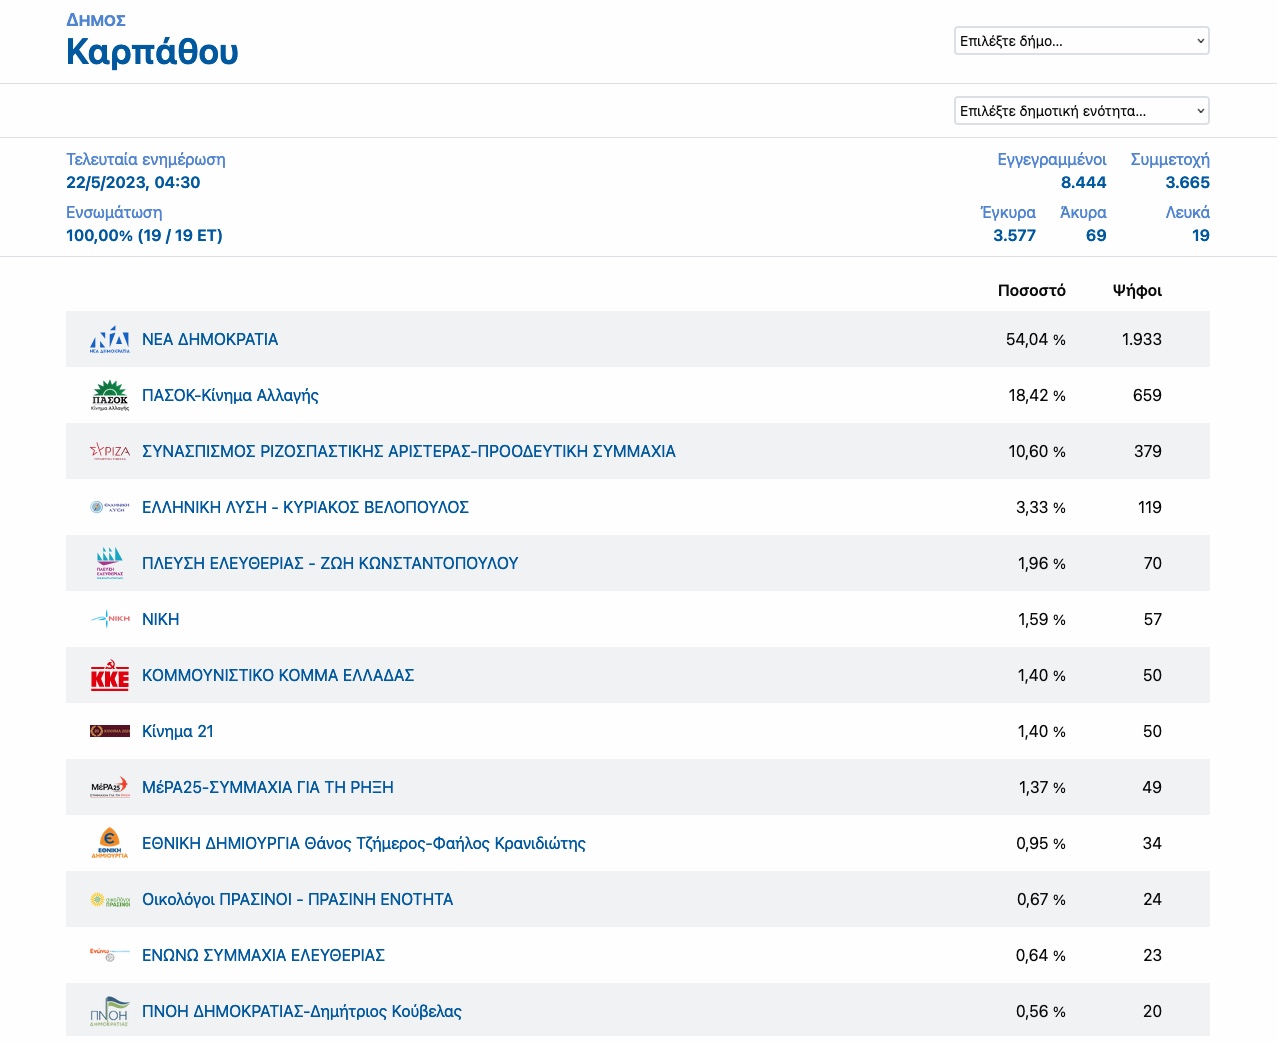Screen dimensions: 1277x1044
Task: Click the Τελευταία ενημέρωση label
Action: [x=146, y=159]
